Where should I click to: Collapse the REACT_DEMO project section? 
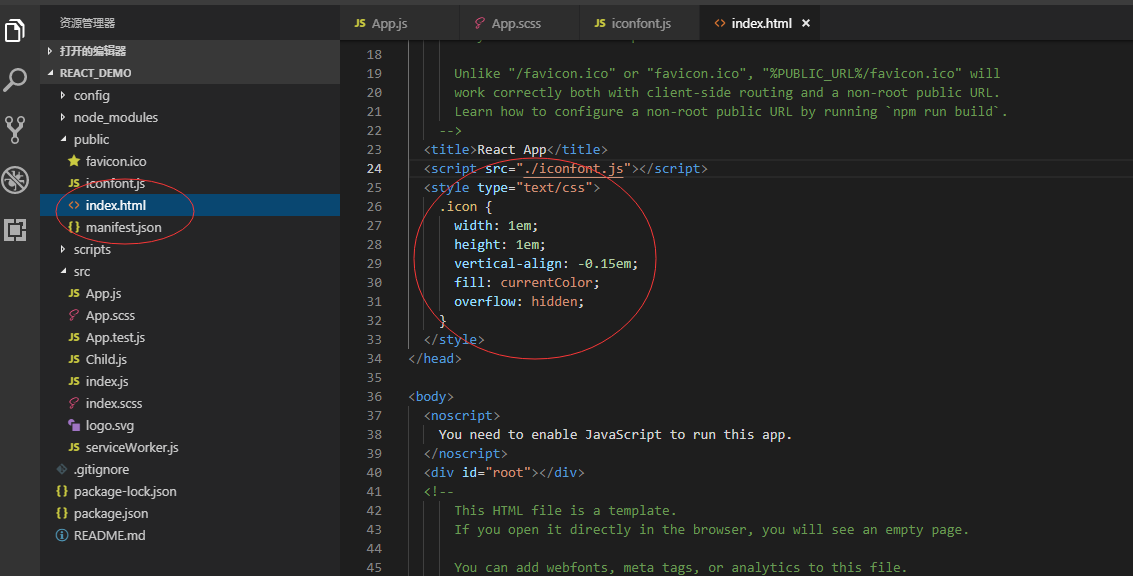coord(95,73)
